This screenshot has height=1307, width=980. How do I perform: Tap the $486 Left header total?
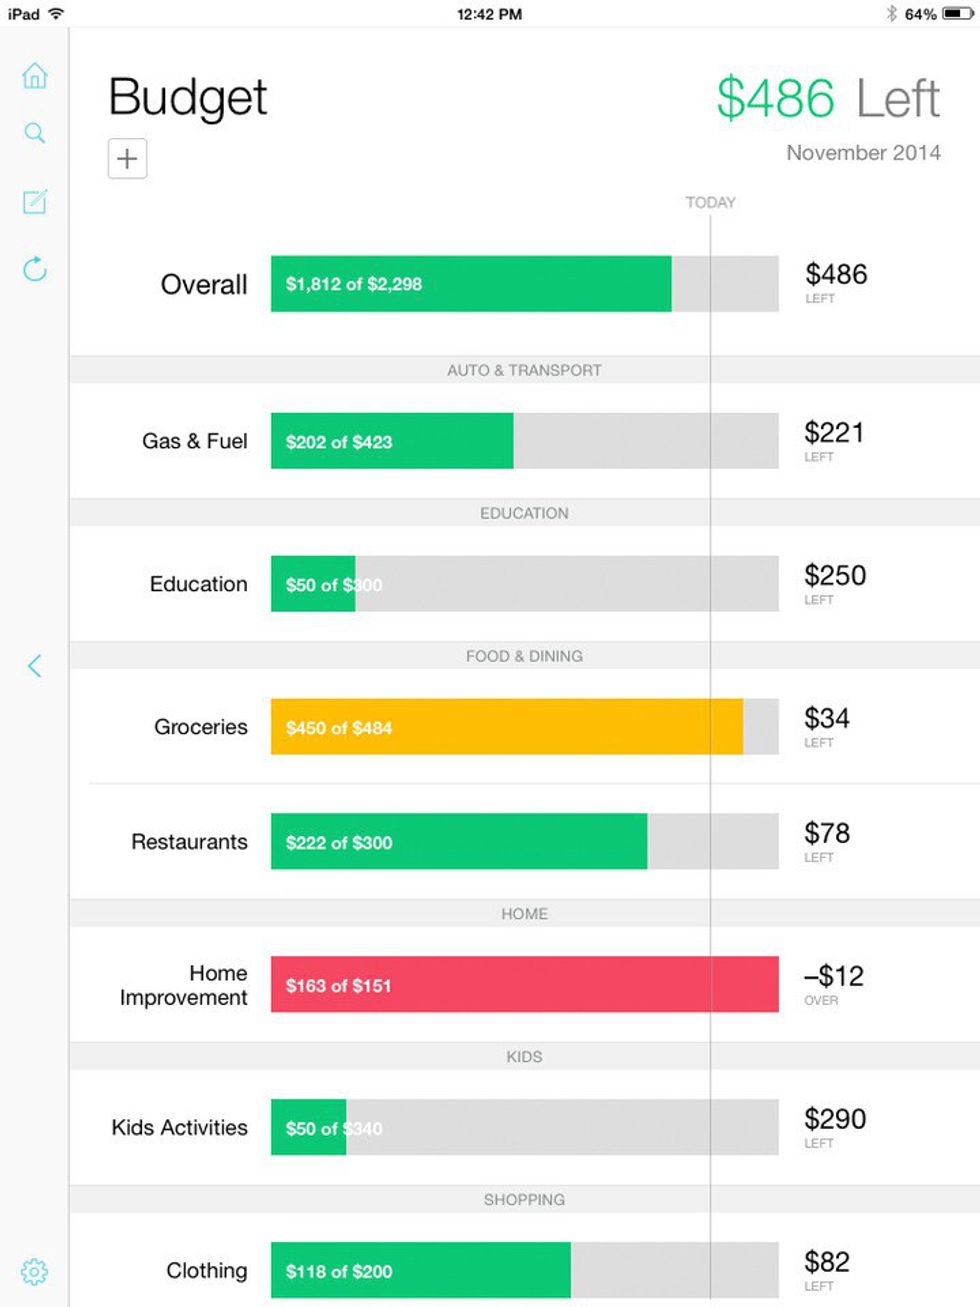[828, 98]
